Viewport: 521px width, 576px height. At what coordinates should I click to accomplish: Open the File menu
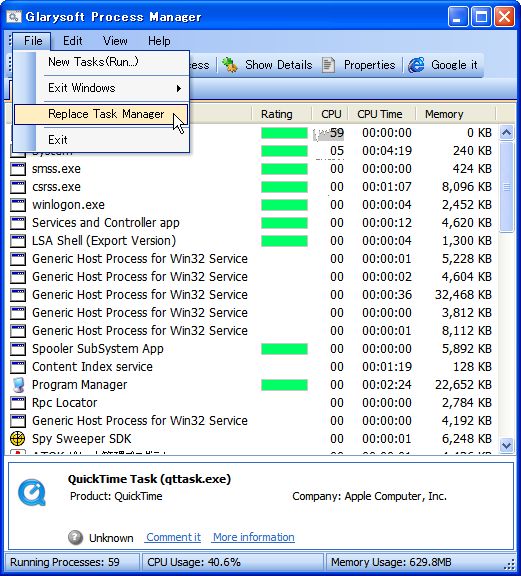pos(32,41)
